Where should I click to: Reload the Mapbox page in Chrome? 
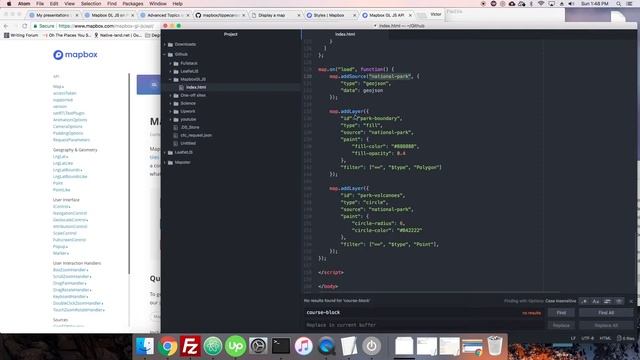click(x=25, y=26)
